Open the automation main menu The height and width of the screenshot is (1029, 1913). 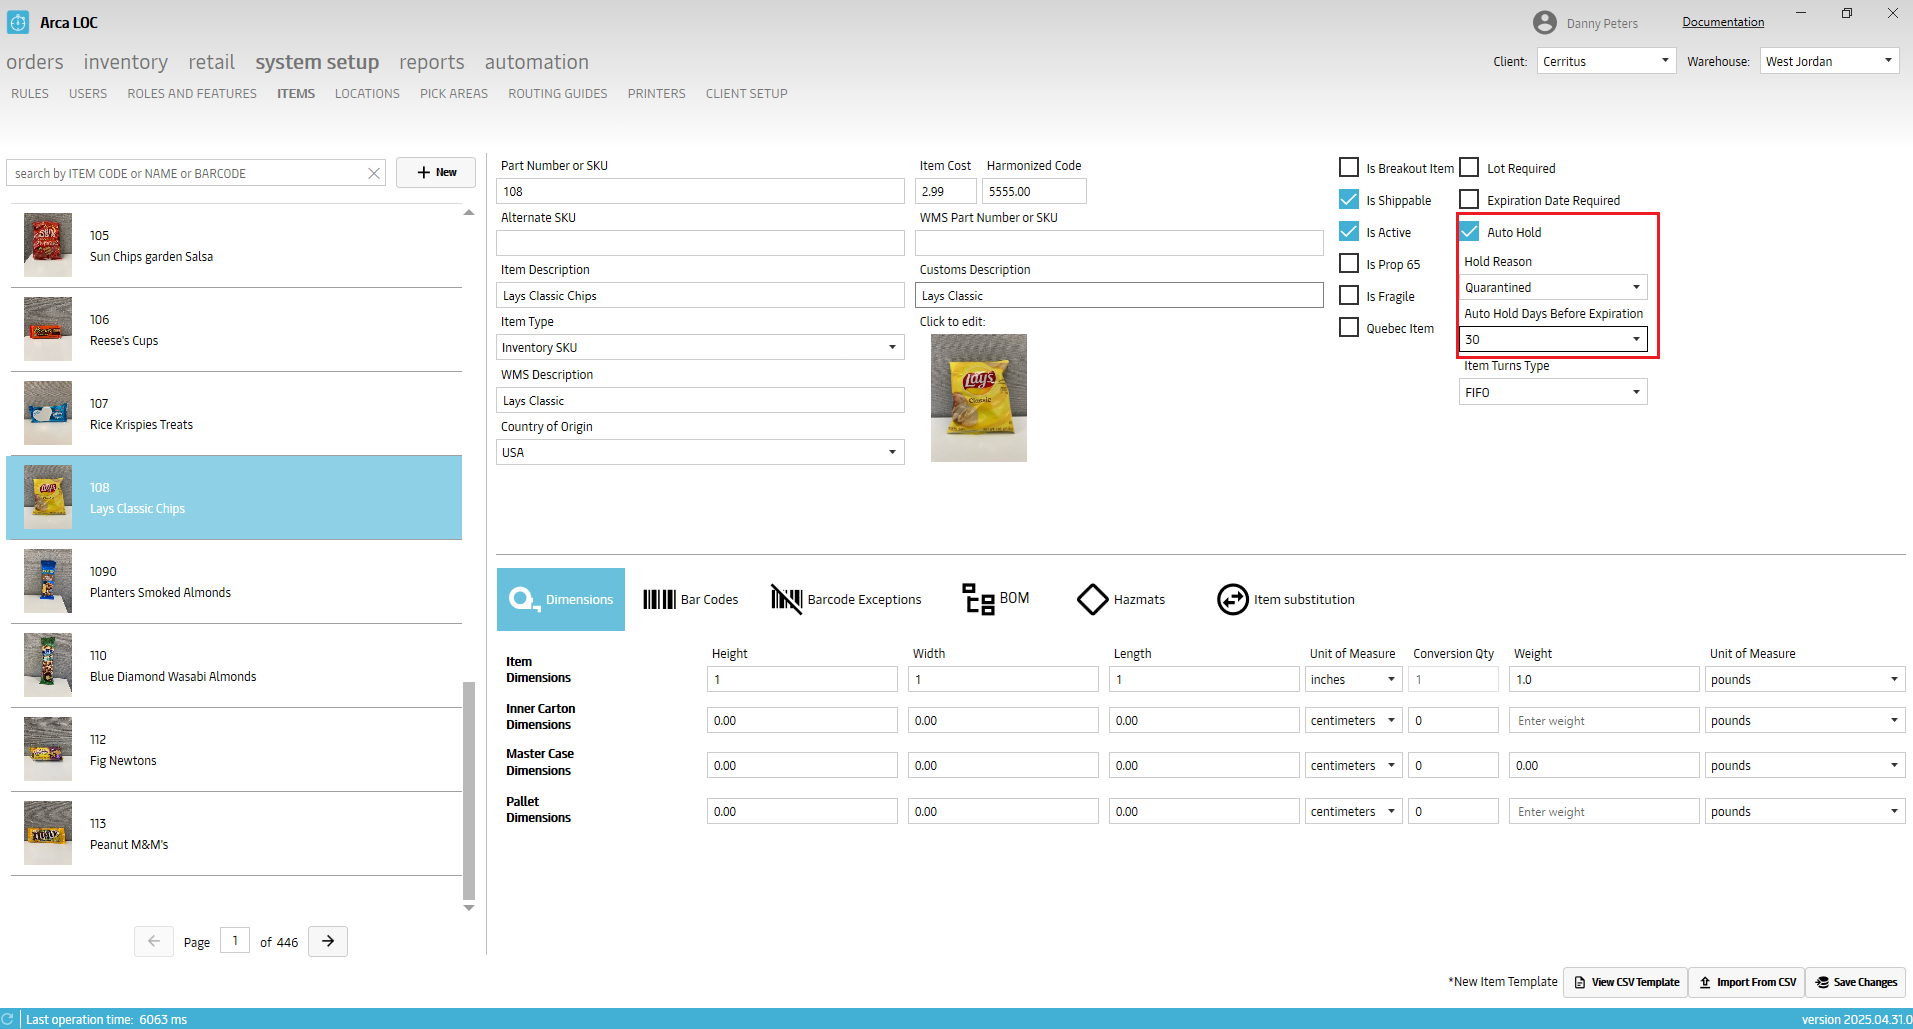pos(537,62)
